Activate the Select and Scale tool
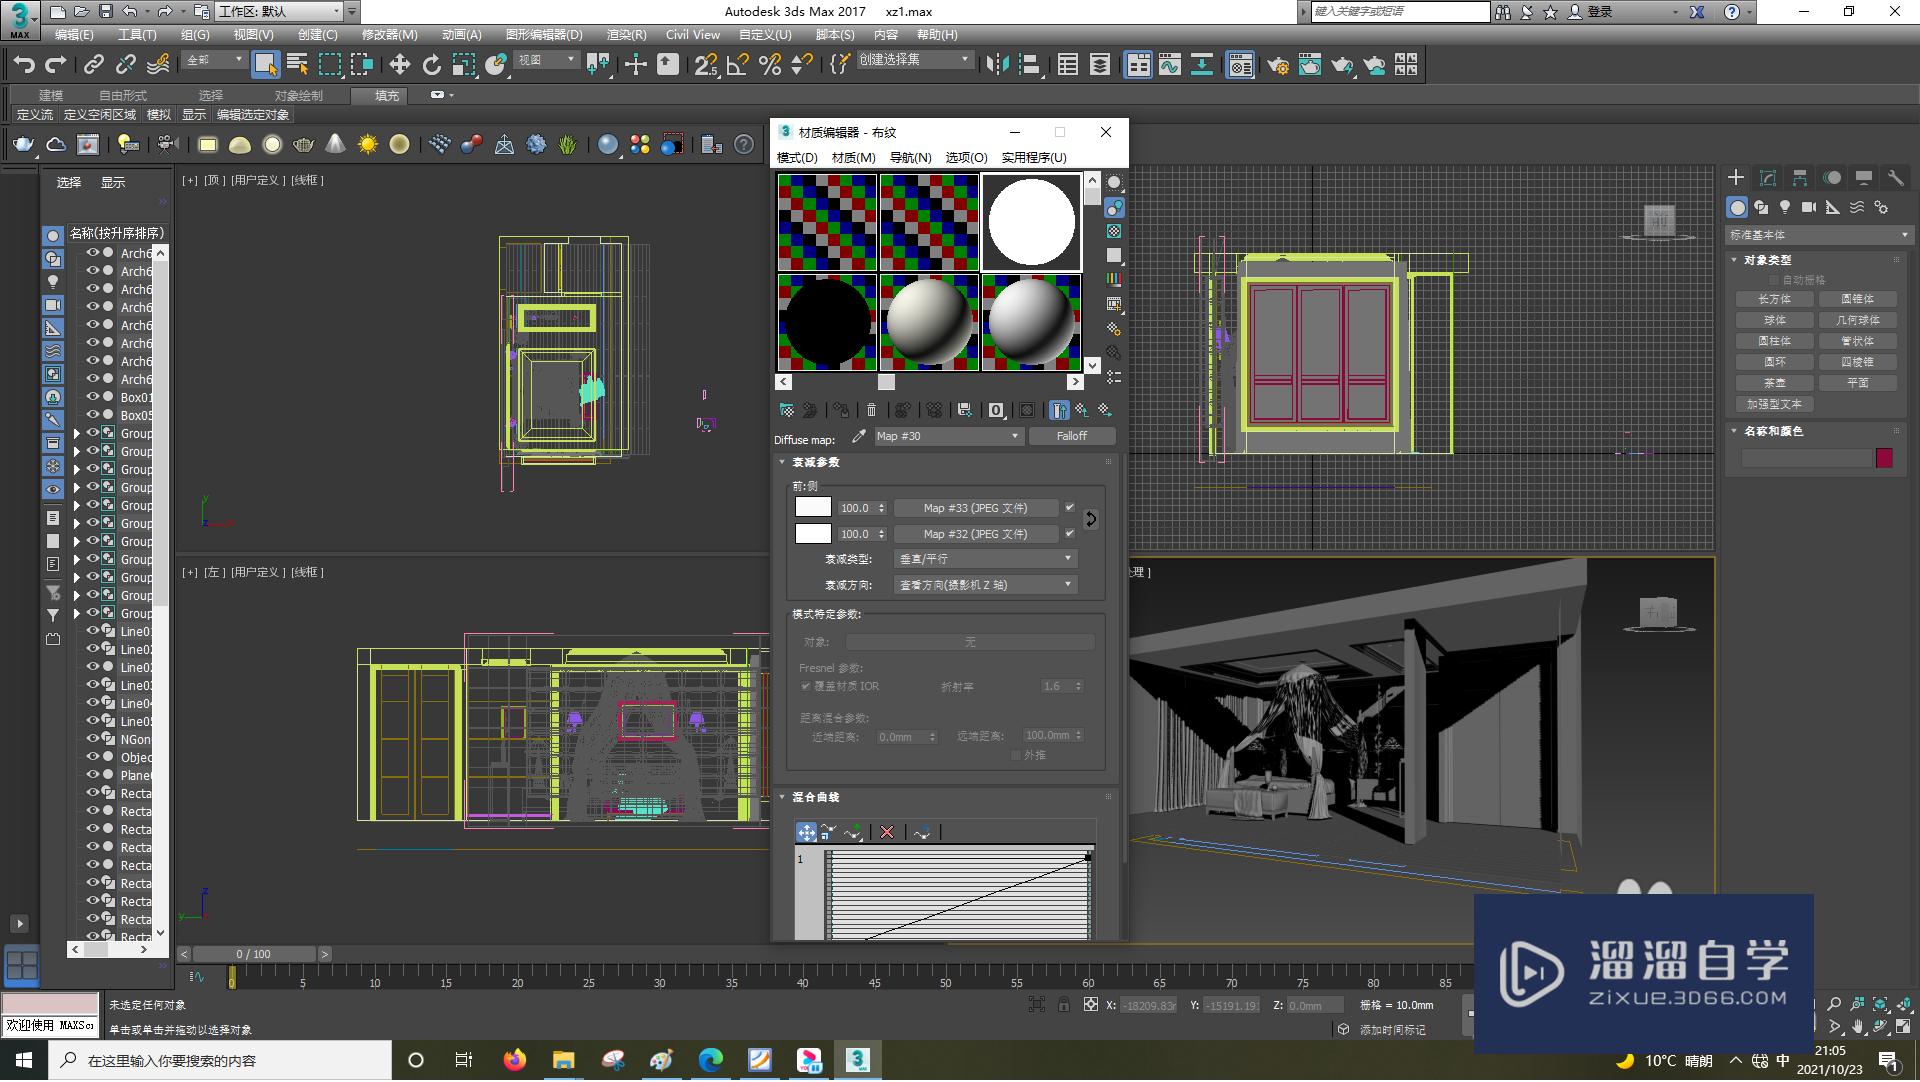 463,65
